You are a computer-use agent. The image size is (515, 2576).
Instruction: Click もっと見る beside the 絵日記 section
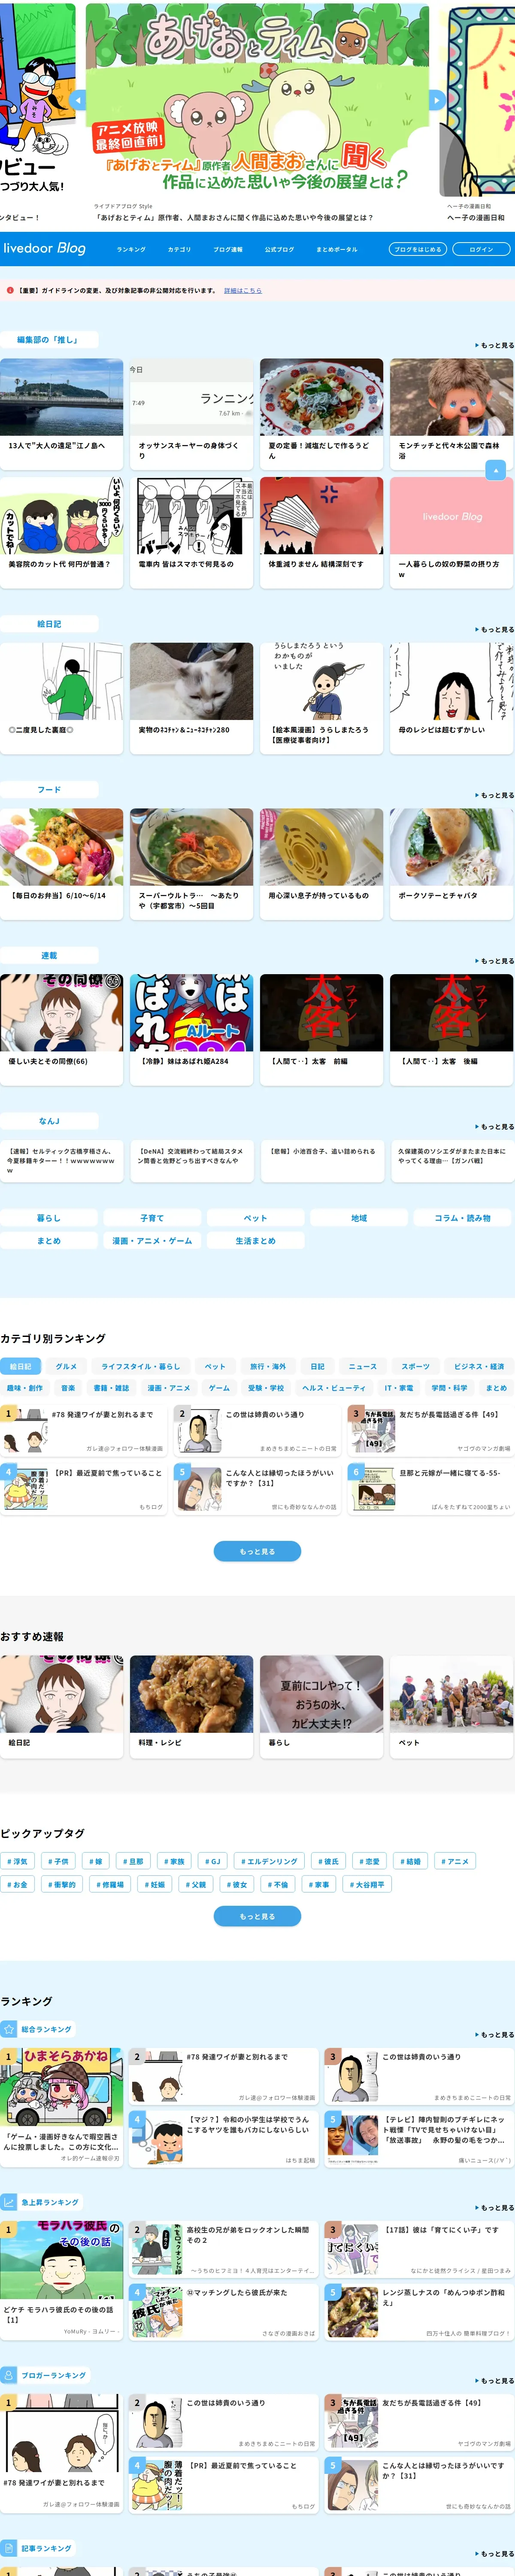tap(495, 629)
